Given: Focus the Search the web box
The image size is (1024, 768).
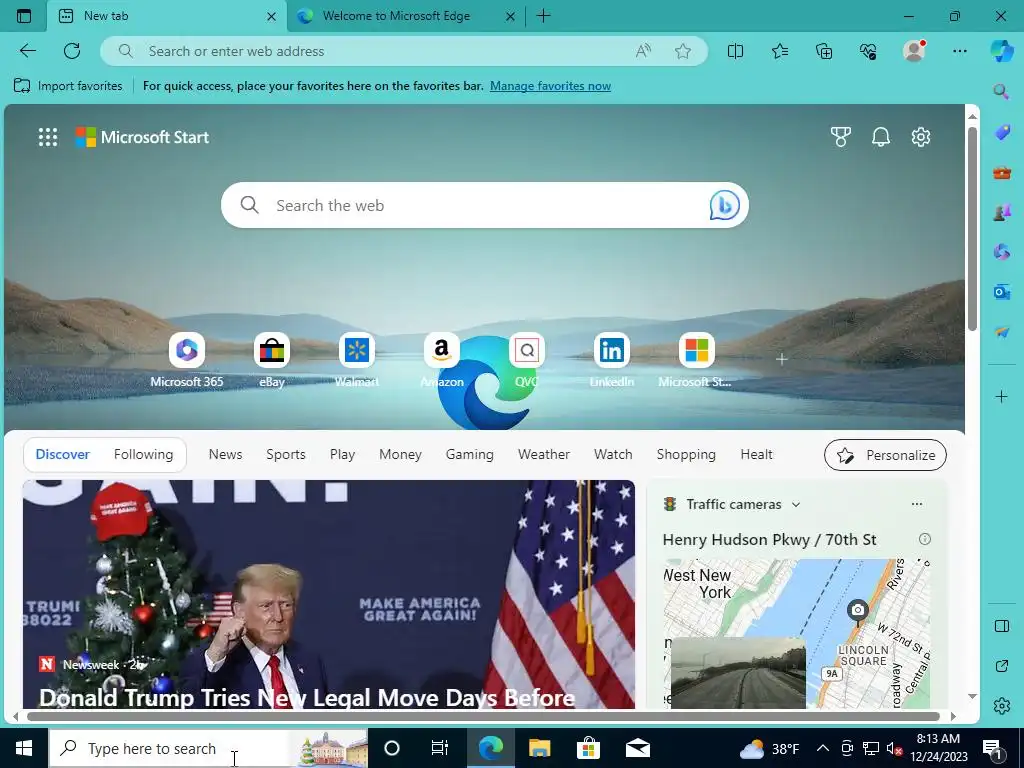Looking at the screenshot, I should [485, 205].
